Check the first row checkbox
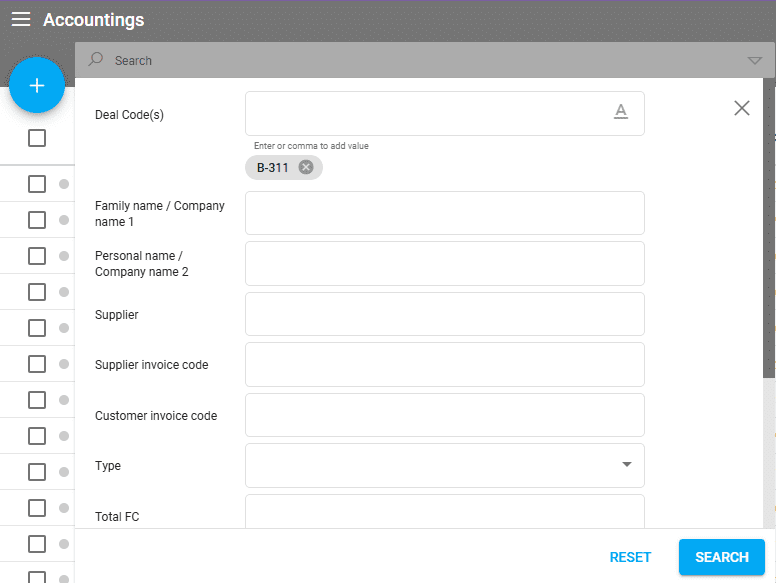This screenshot has width=776, height=583. pos(37,184)
